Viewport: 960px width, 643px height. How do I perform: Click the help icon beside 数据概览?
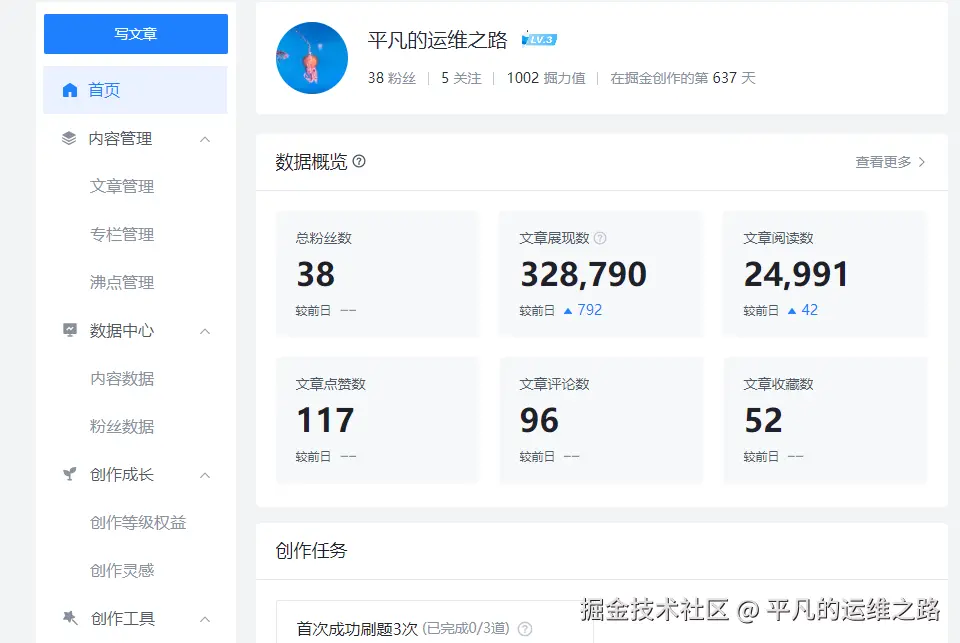click(359, 161)
